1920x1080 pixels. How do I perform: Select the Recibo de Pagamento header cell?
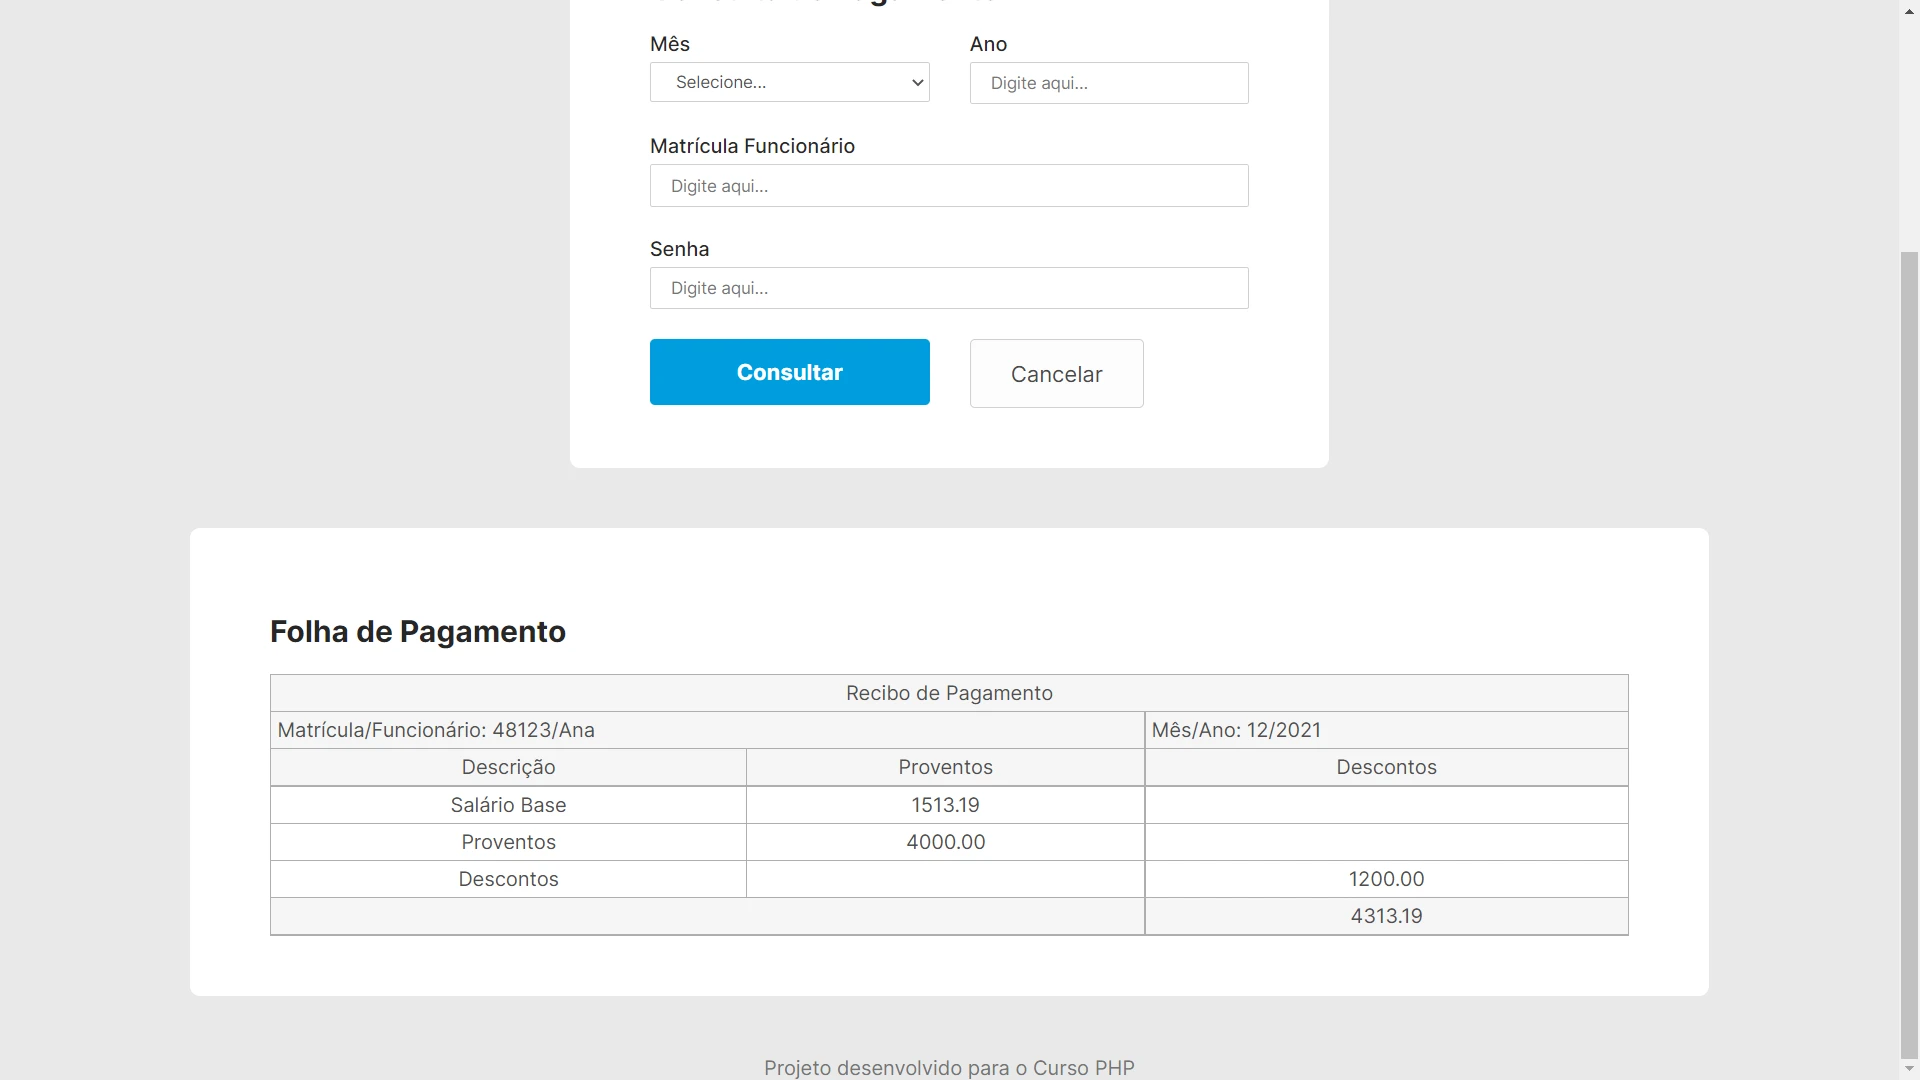coord(949,693)
